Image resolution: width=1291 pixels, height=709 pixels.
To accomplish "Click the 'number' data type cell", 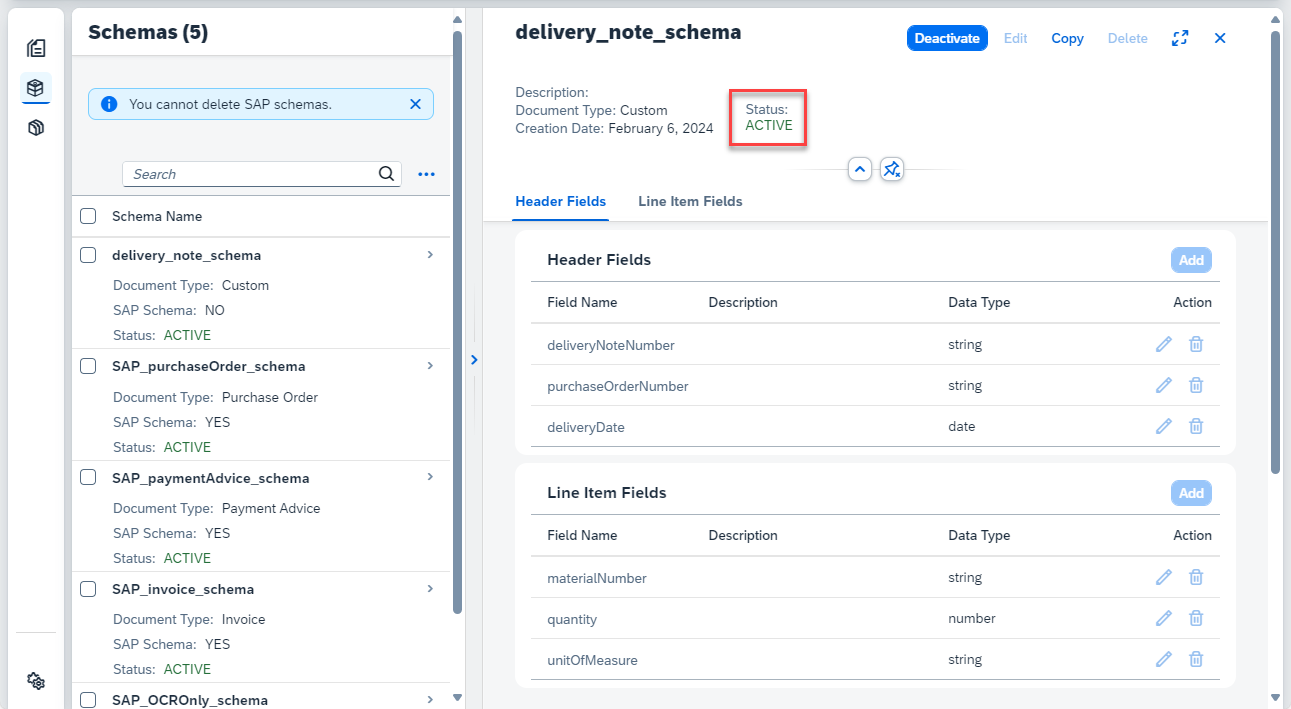I will [x=972, y=618].
